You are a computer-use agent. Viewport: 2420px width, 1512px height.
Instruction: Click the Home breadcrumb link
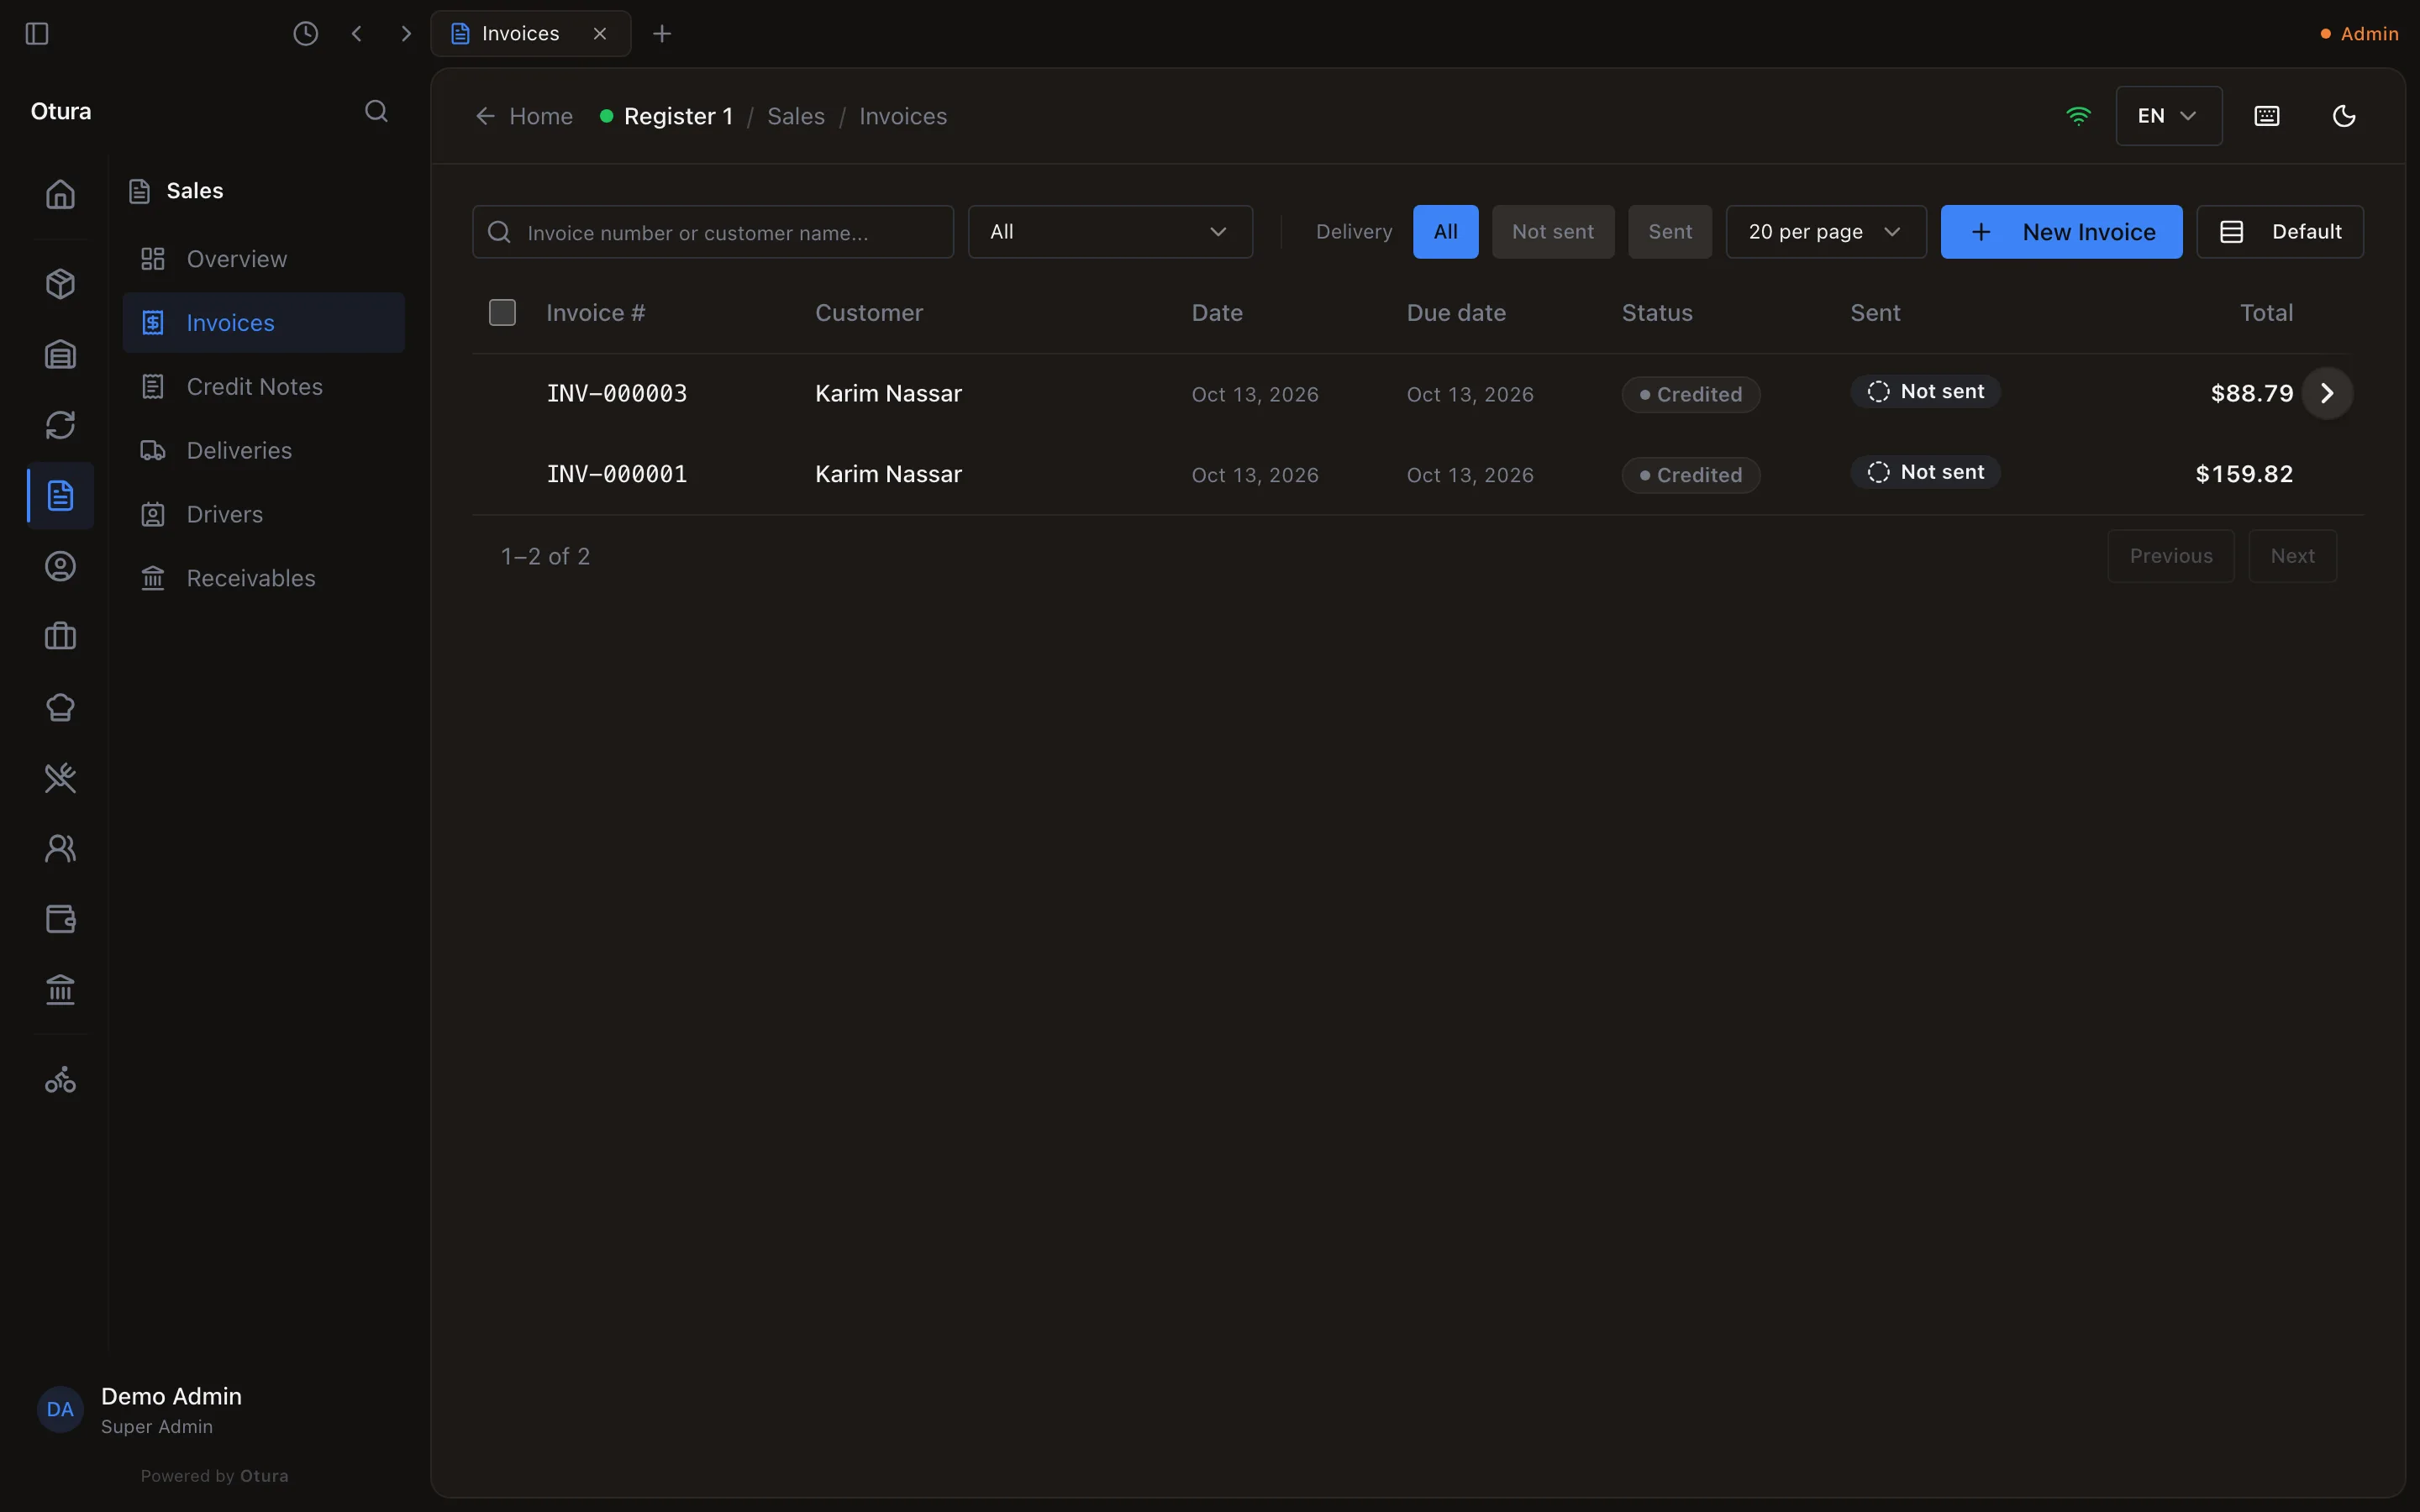[x=525, y=116]
